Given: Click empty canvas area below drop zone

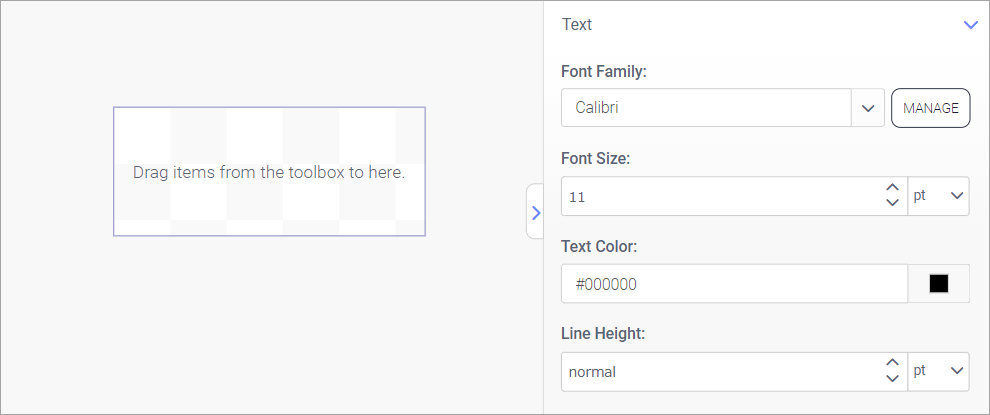Looking at the screenshot, I should point(269,320).
